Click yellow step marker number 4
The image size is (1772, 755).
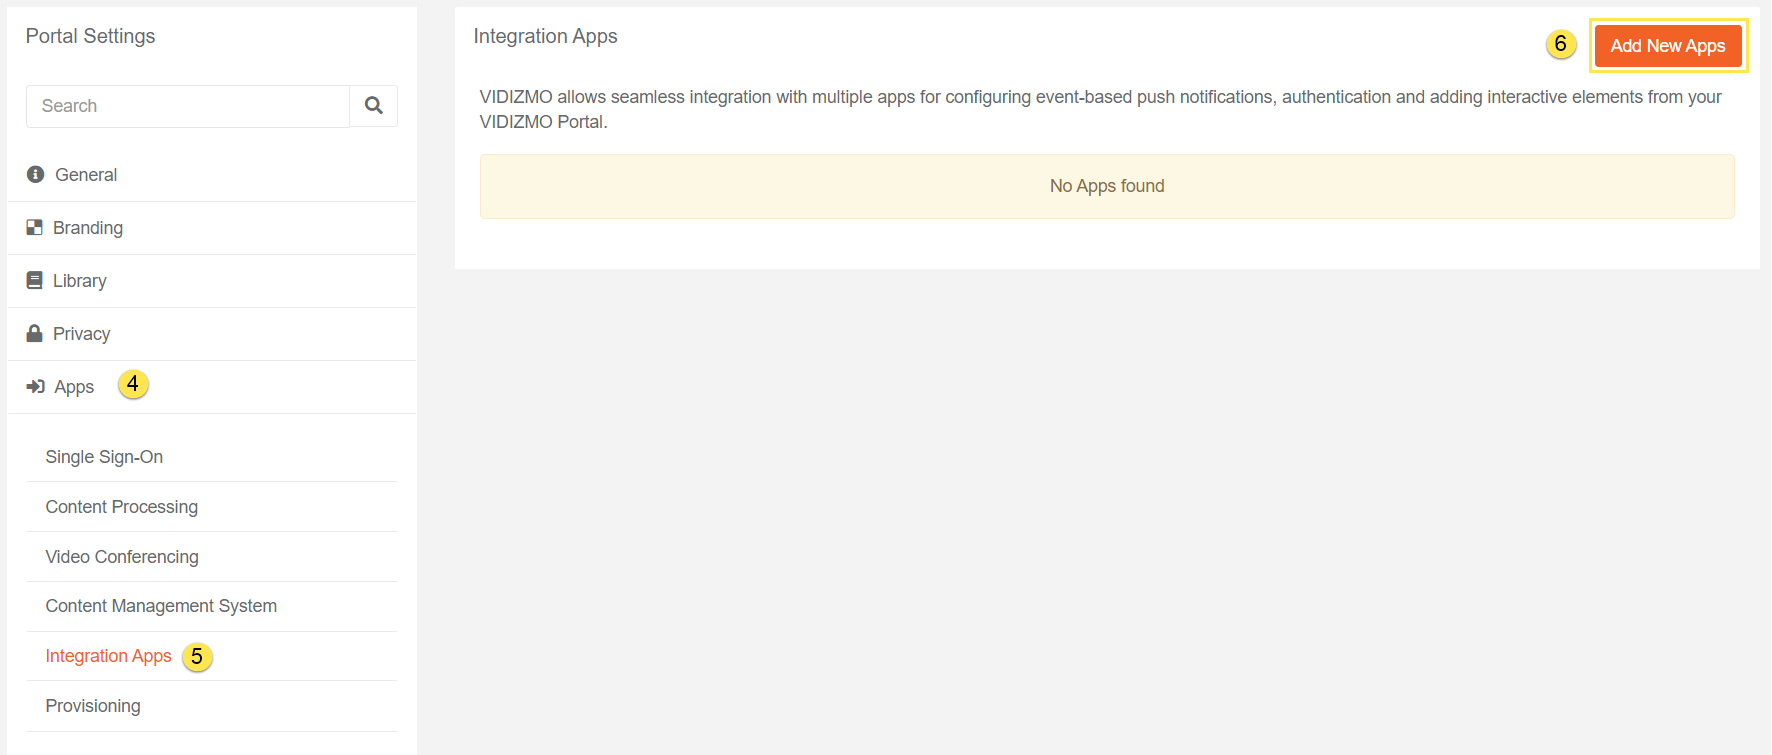point(133,385)
